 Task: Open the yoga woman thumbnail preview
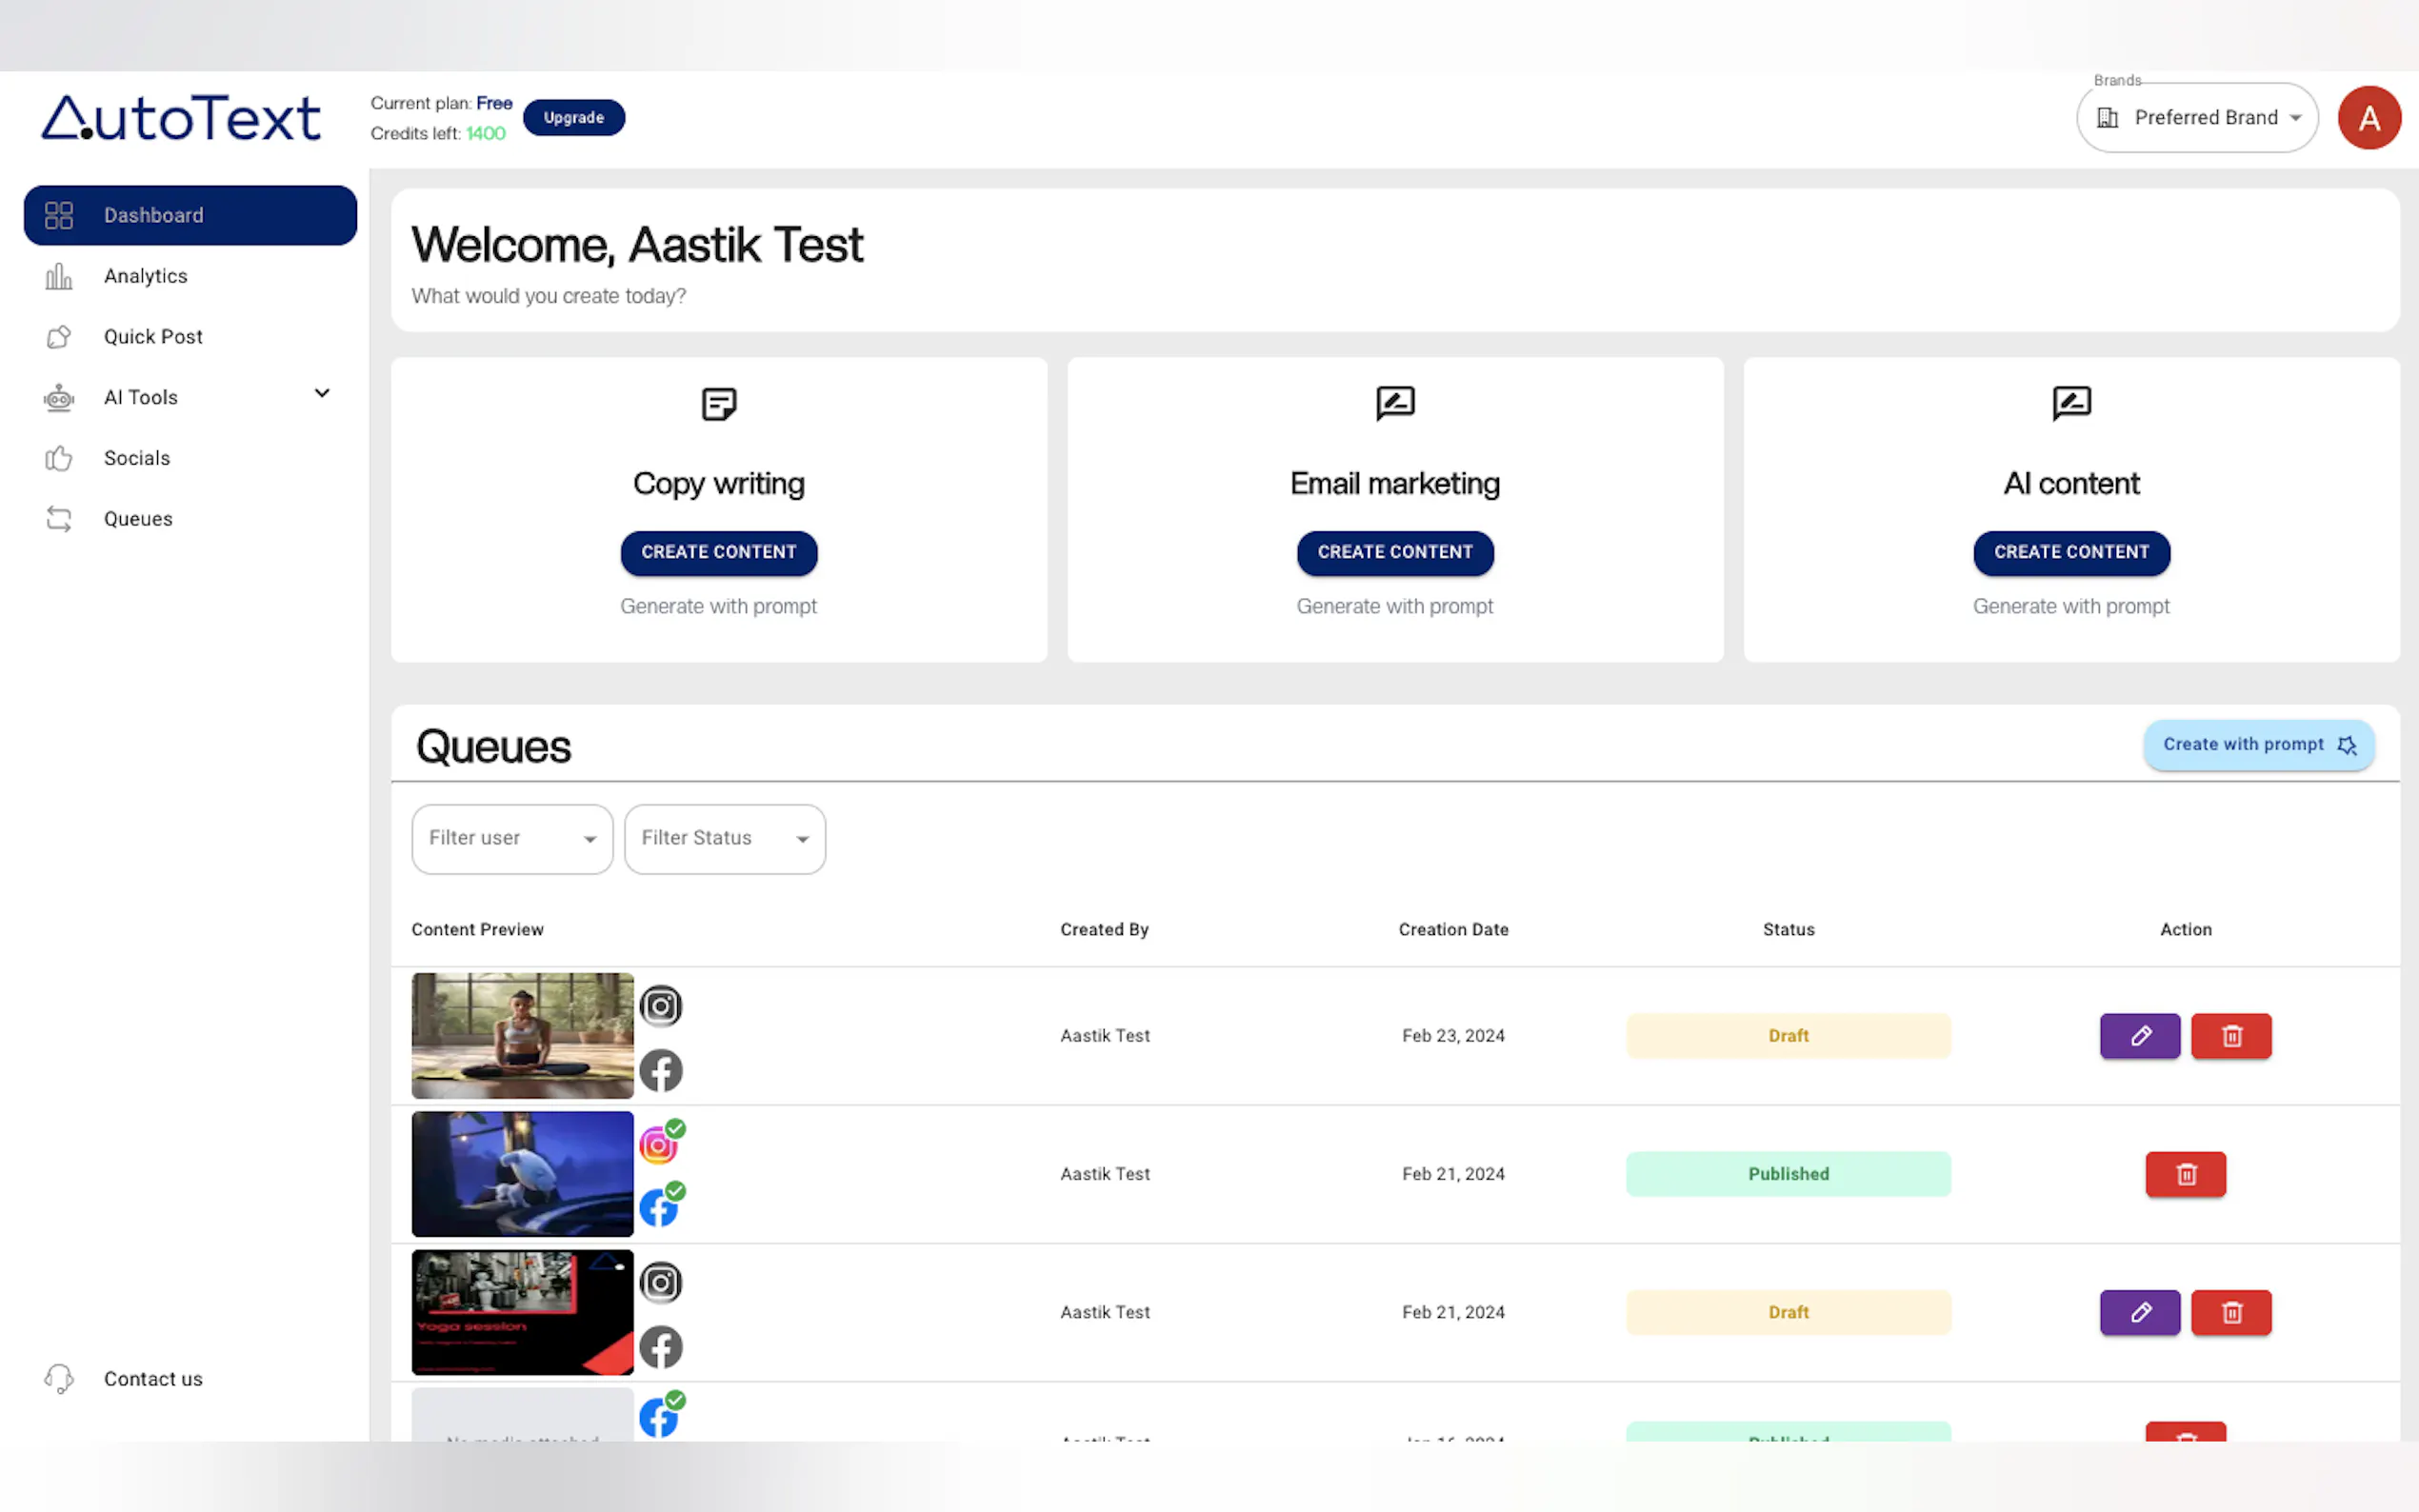point(522,1036)
